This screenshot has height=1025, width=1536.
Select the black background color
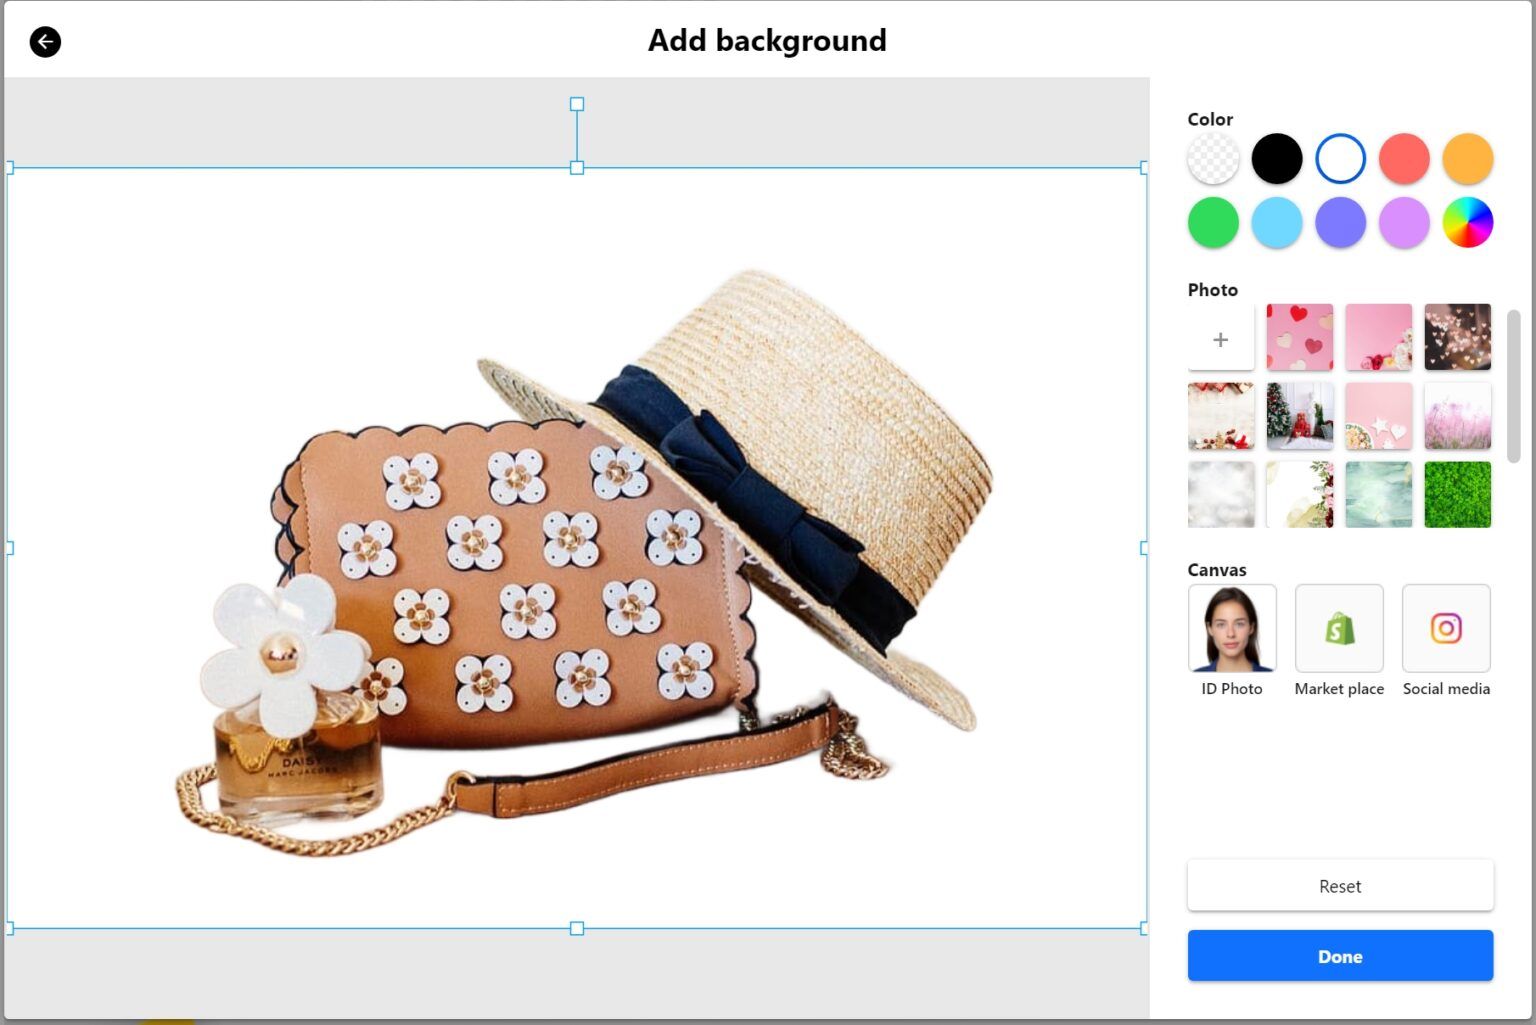1277,158
